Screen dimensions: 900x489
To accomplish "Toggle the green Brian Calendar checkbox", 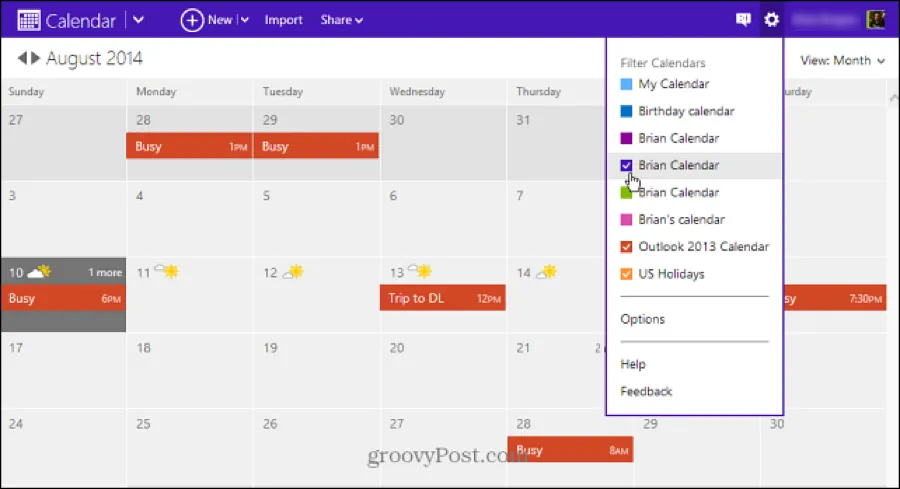I will click(x=626, y=192).
